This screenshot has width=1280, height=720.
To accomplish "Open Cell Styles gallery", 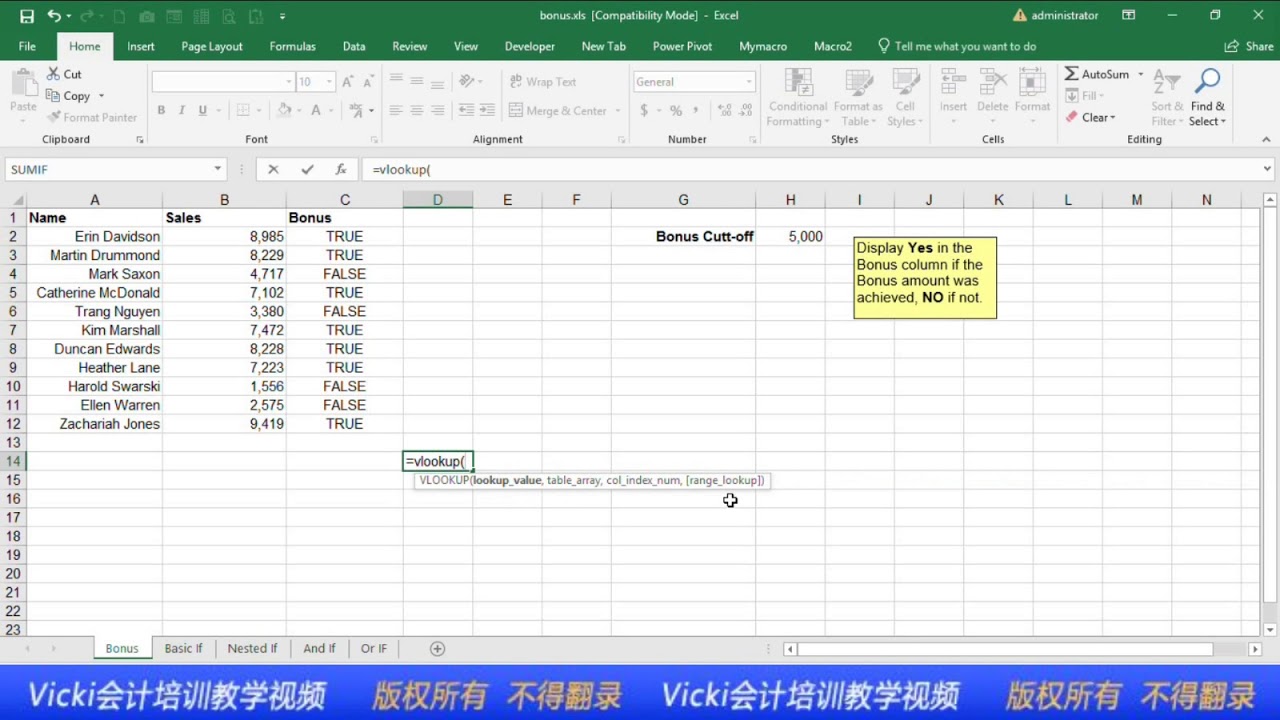I will coord(905,97).
